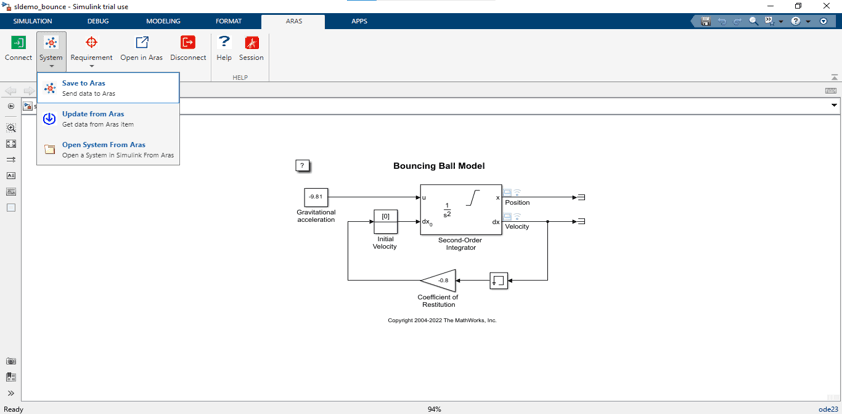Expand the quick access Help dropdown arrow

click(808, 22)
